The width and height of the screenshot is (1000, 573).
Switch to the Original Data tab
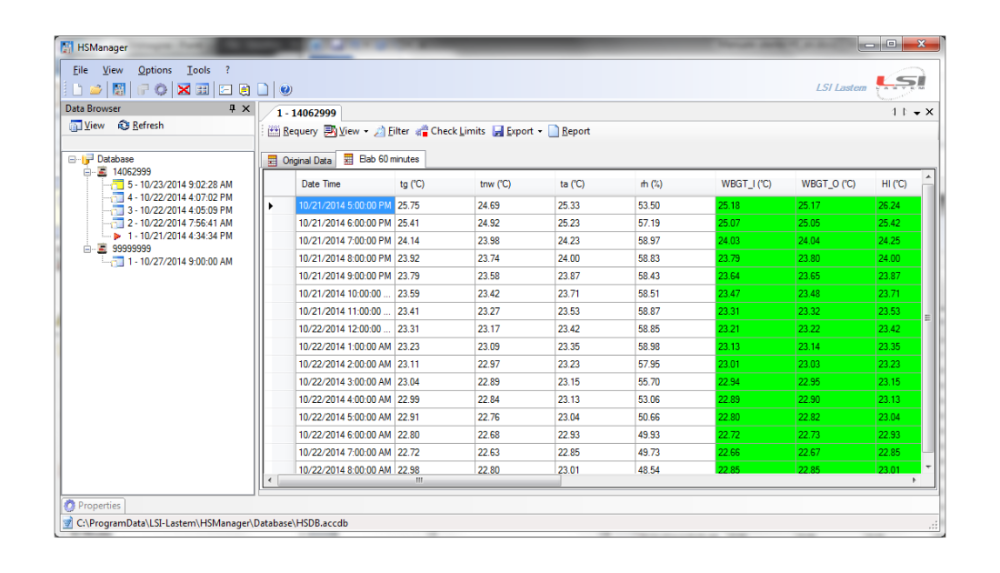[299, 160]
